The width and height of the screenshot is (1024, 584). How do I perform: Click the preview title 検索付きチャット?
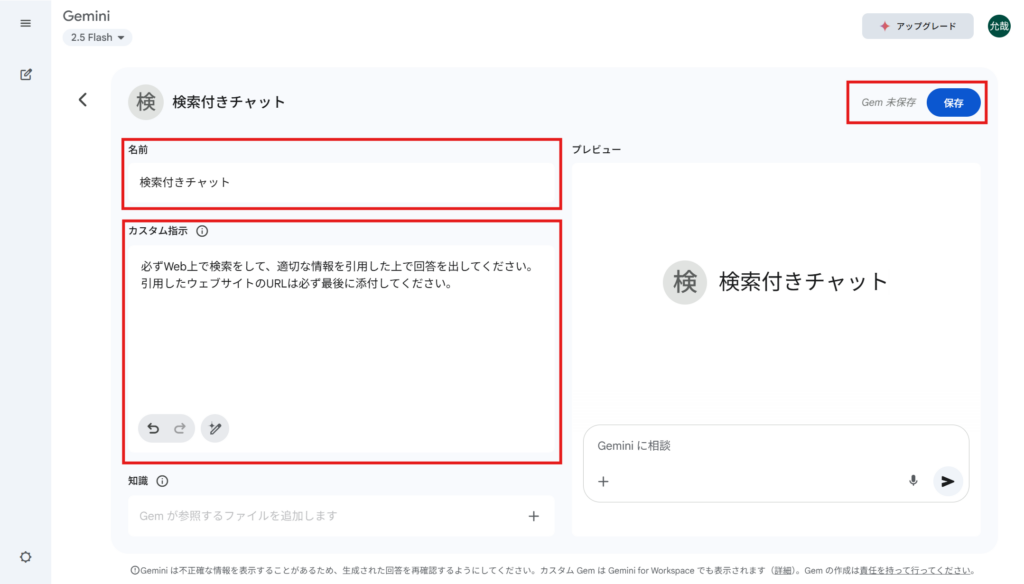[x=803, y=282]
